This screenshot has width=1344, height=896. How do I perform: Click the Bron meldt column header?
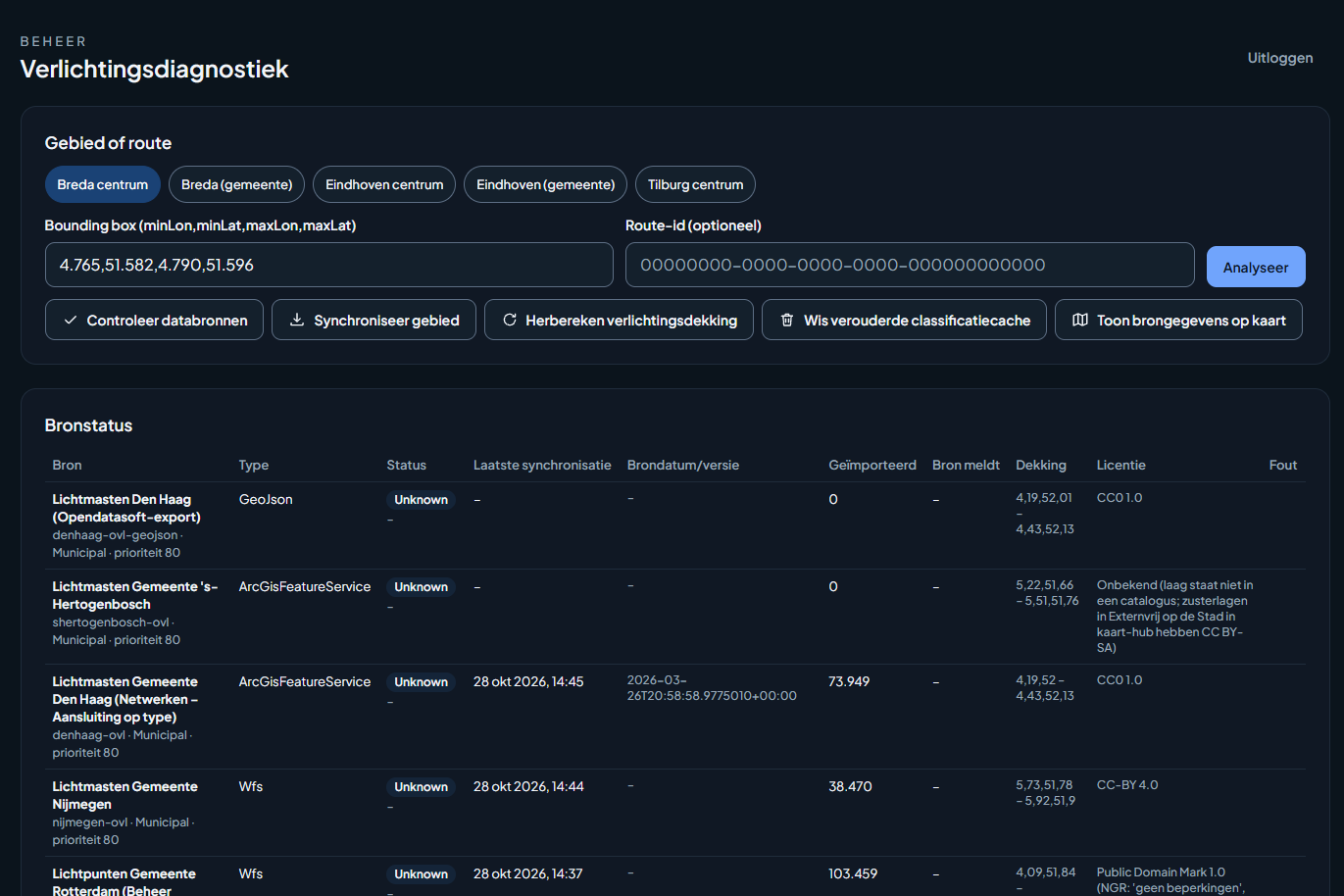(x=966, y=465)
